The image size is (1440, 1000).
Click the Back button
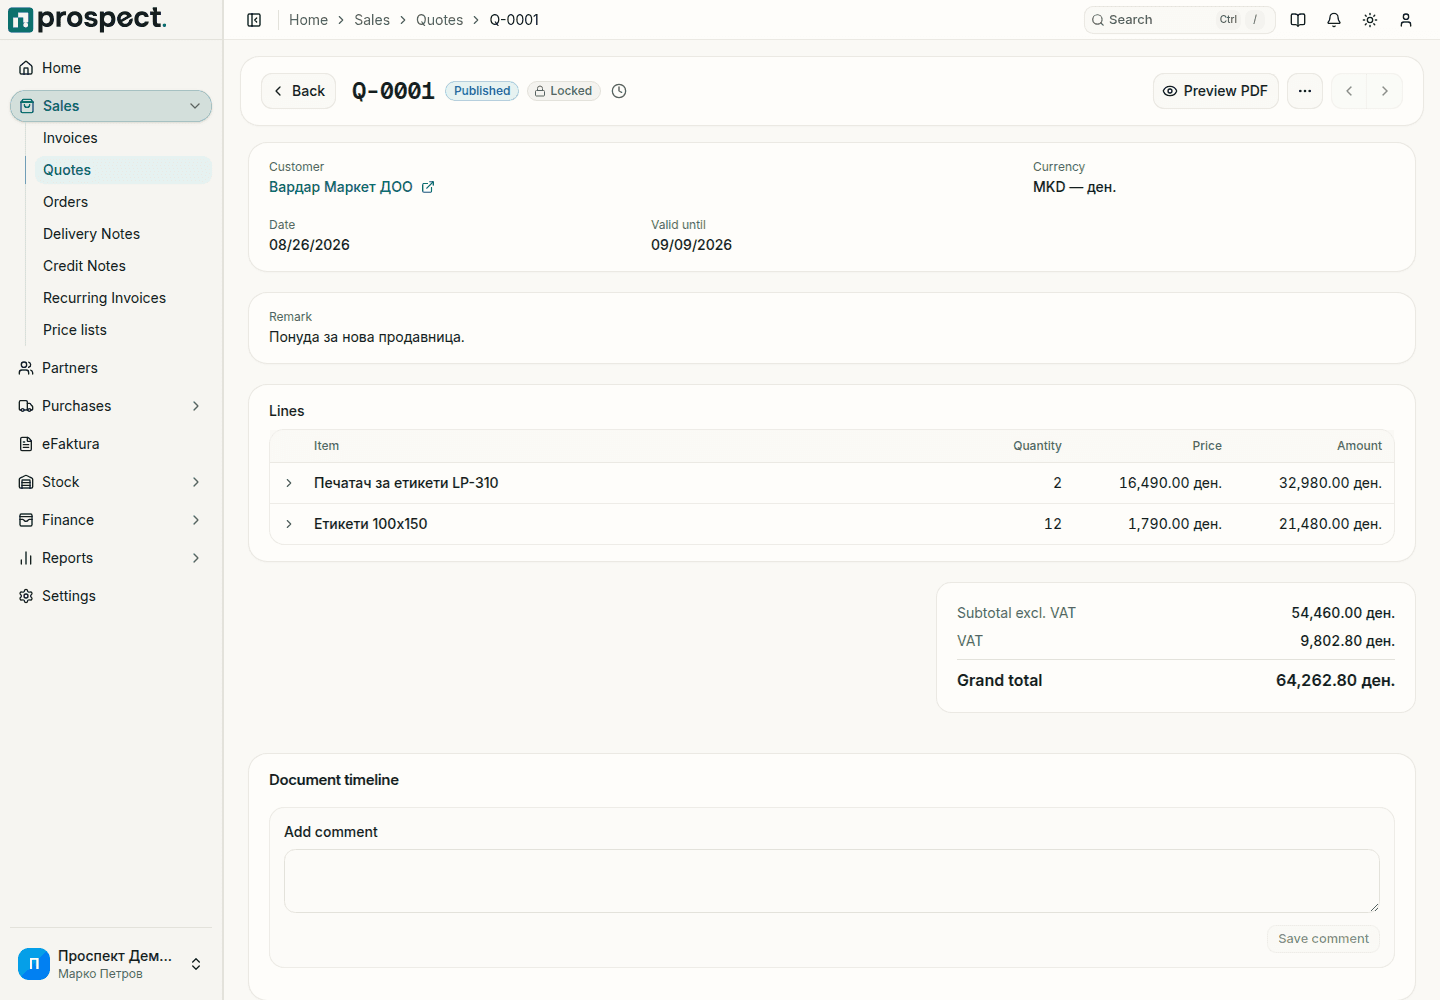tap(299, 91)
